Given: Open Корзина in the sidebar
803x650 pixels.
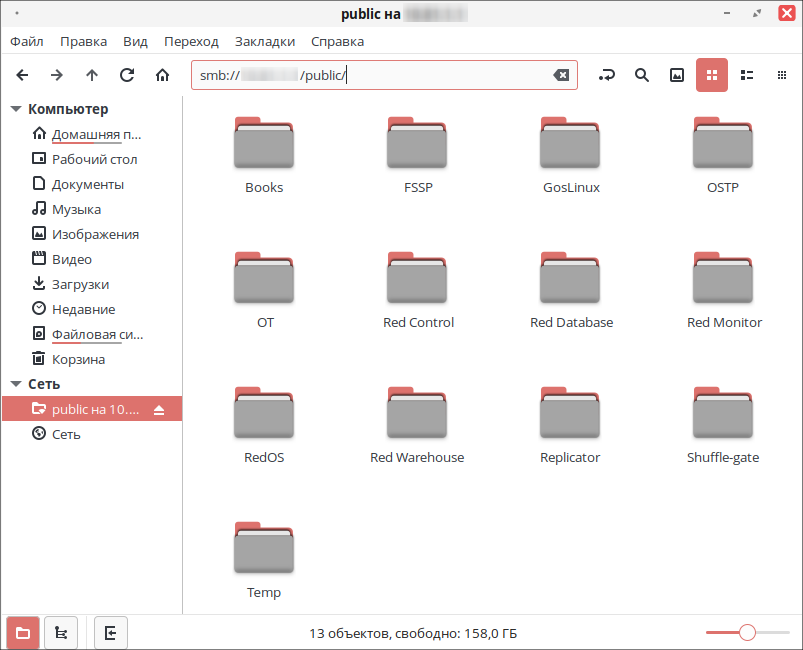Looking at the screenshot, I should click(92, 360).
